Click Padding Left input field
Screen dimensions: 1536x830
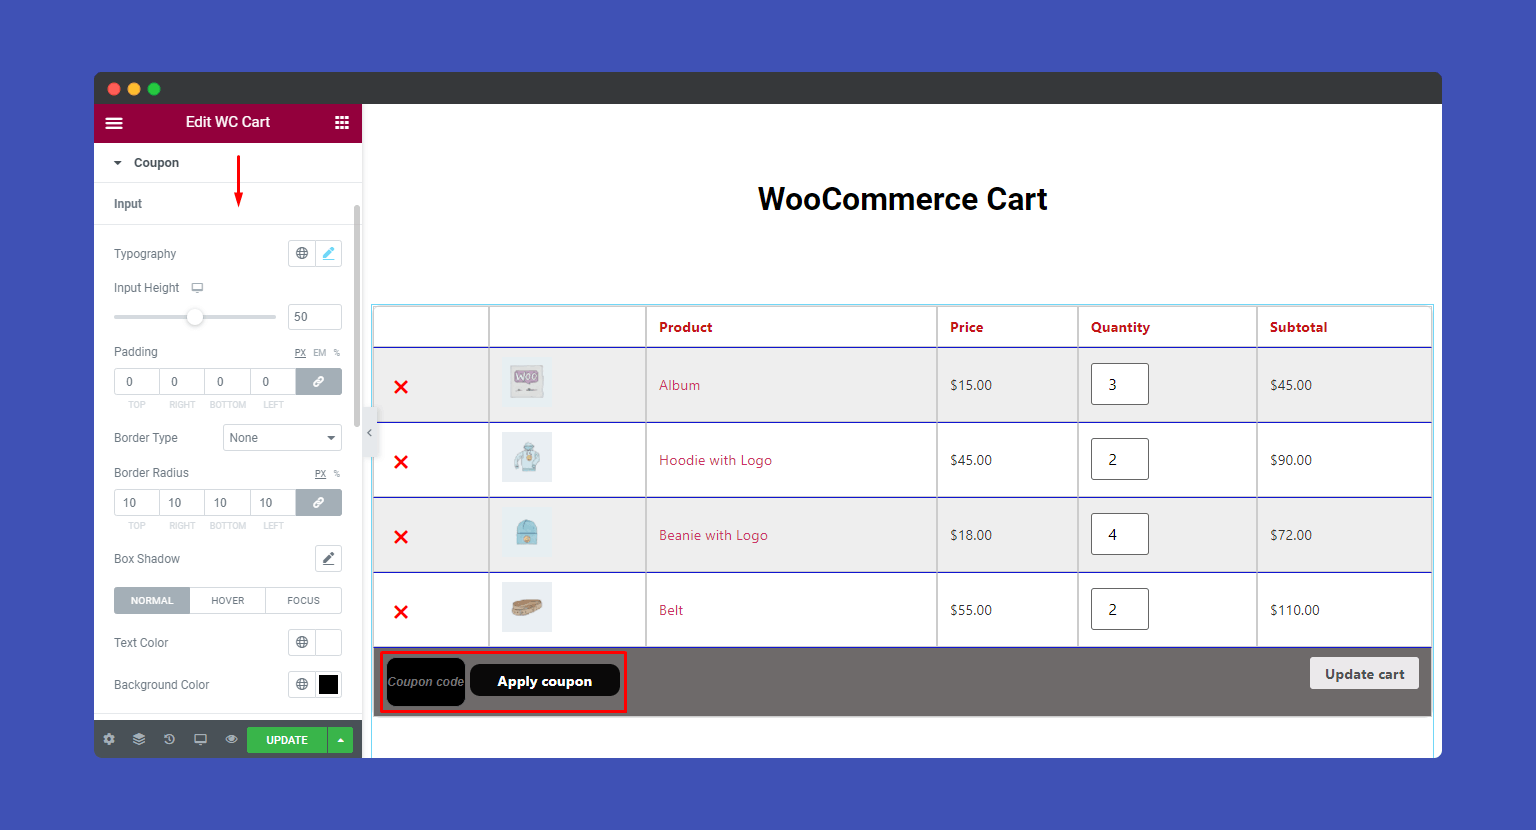click(x=273, y=382)
